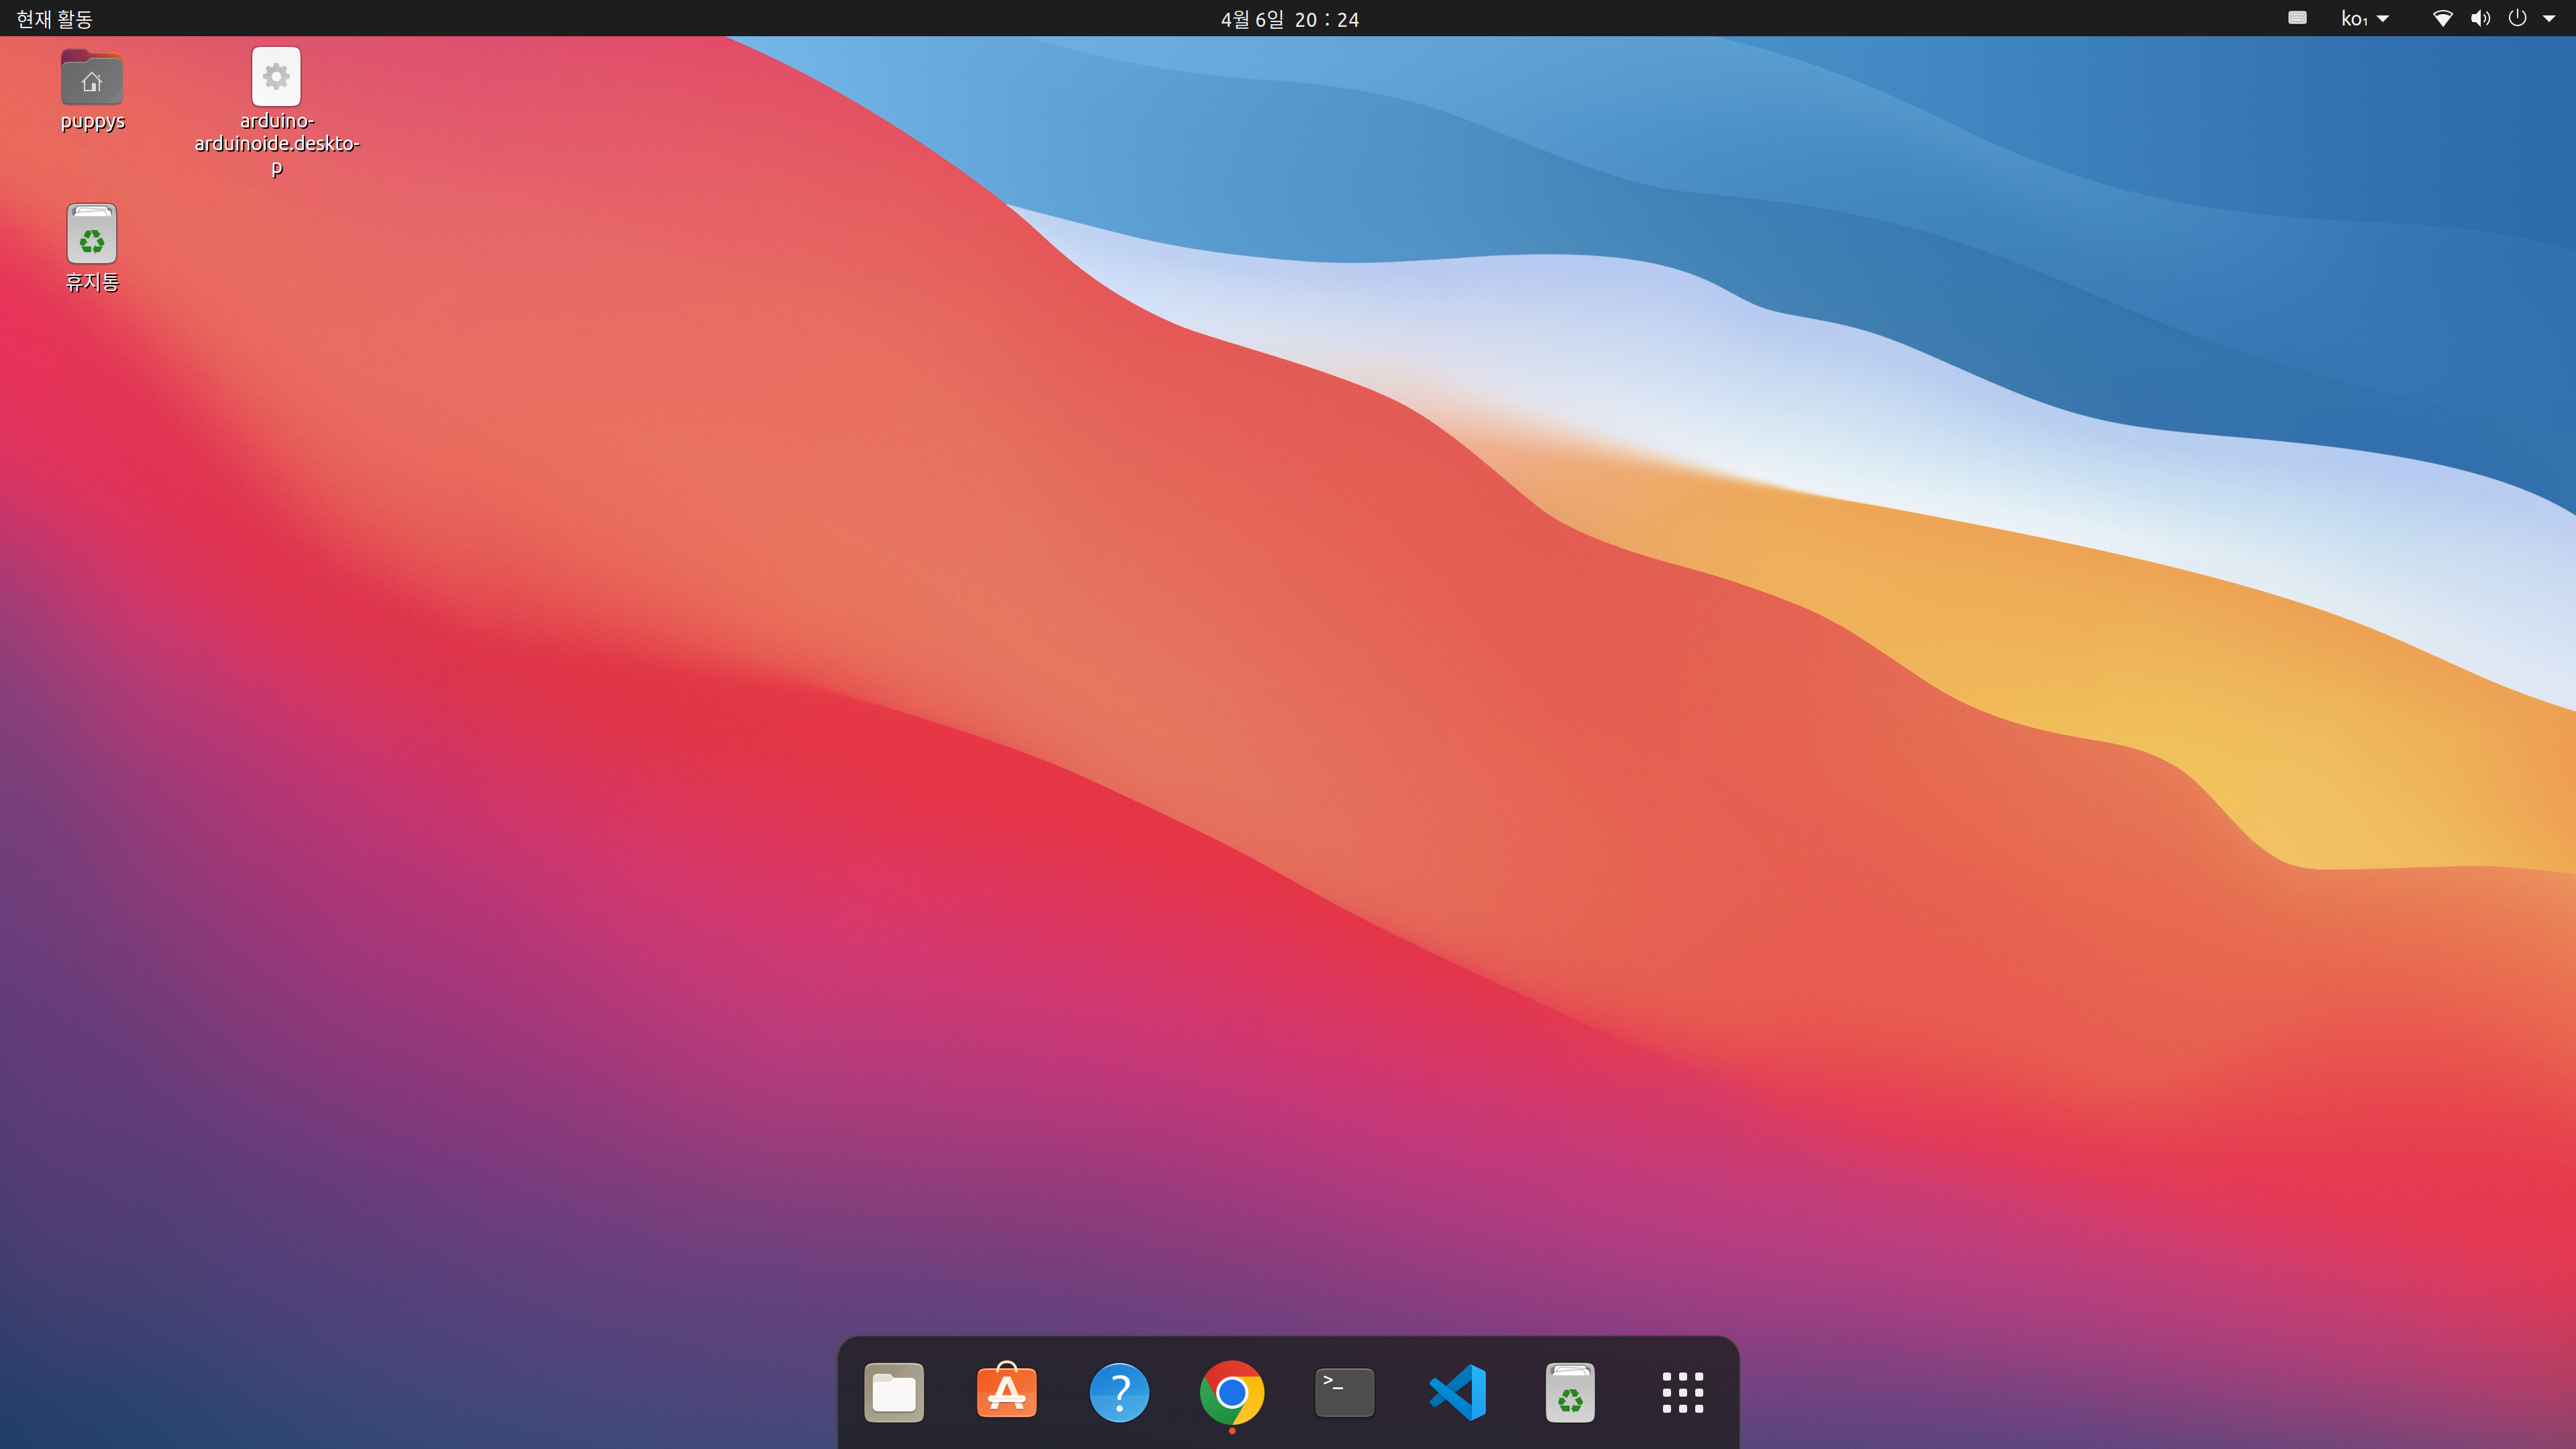This screenshot has width=2576, height=1449.
Task: Click the arduino-arduinoide.desktop file name label
Action: 277,143
